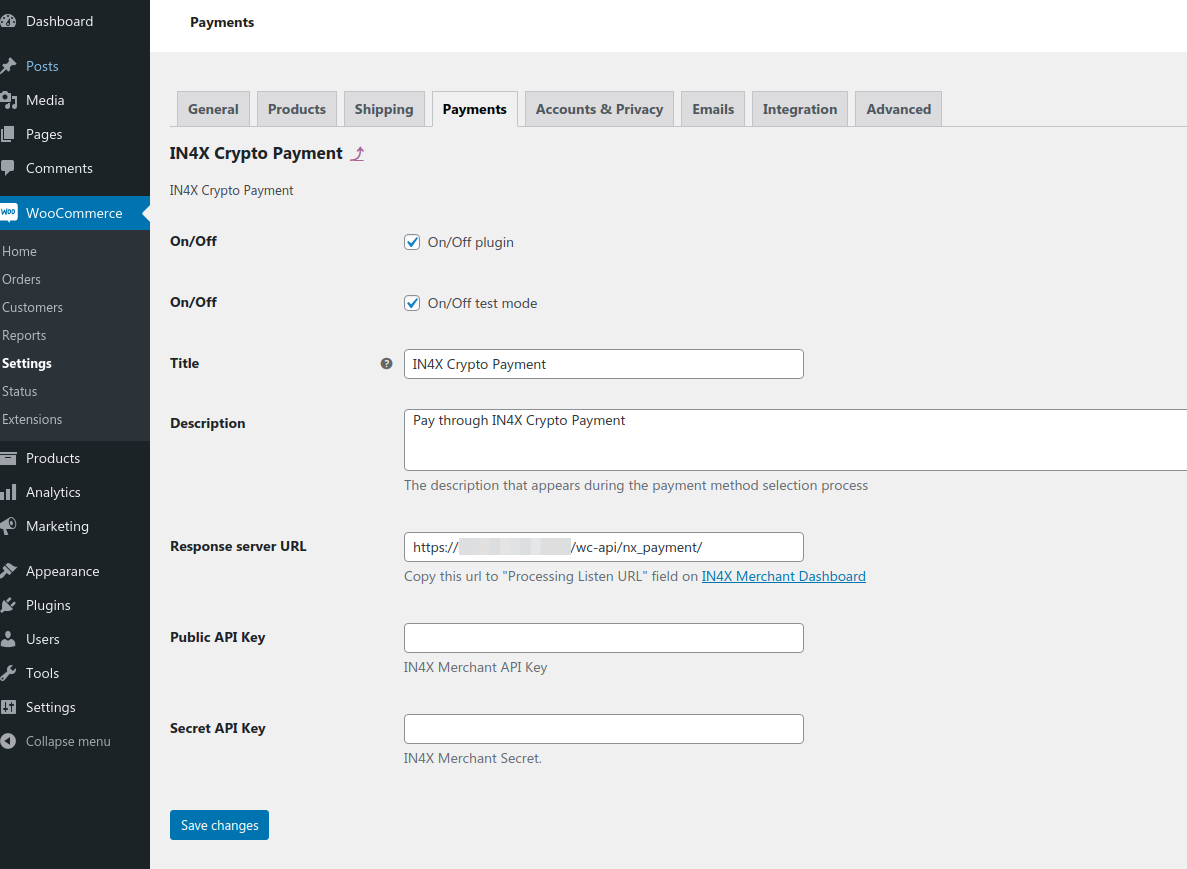Image resolution: width=1187 pixels, height=869 pixels.
Task: Open the Media menu label
Action: coord(45,100)
